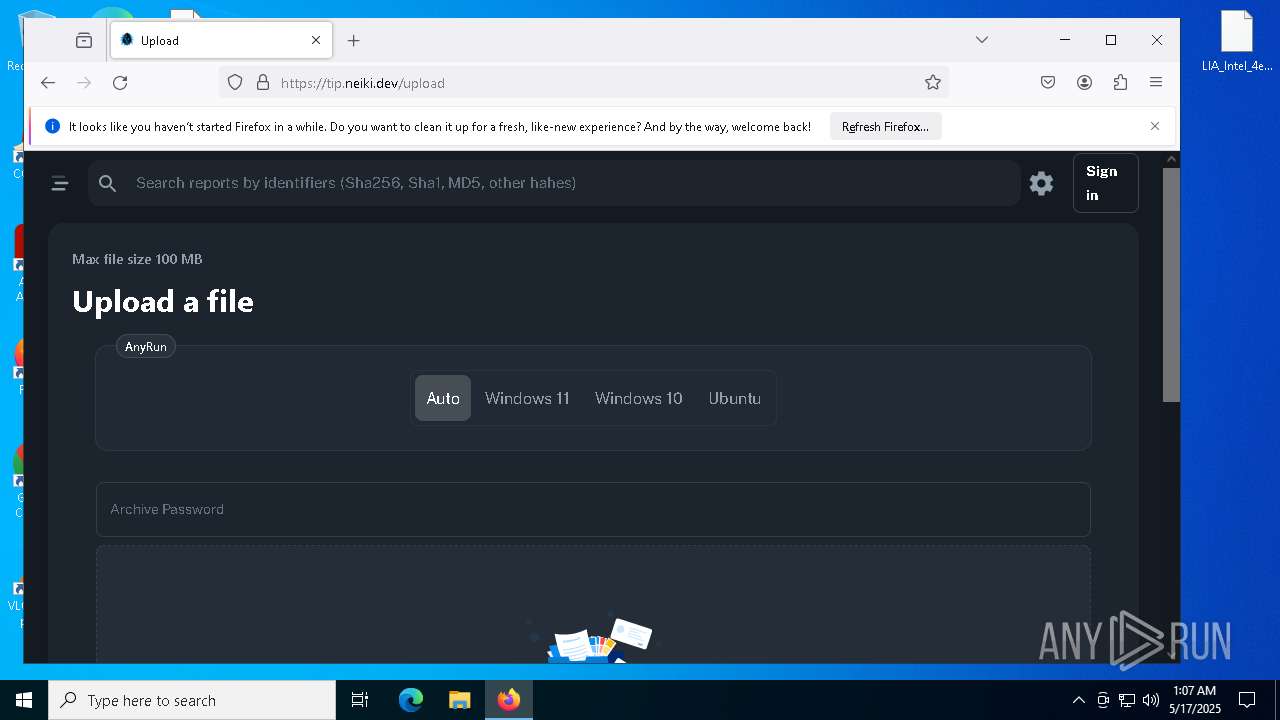Reload the current page
Image resolution: width=1280 pixels, height=720 pixels.
tap(120, 83)
